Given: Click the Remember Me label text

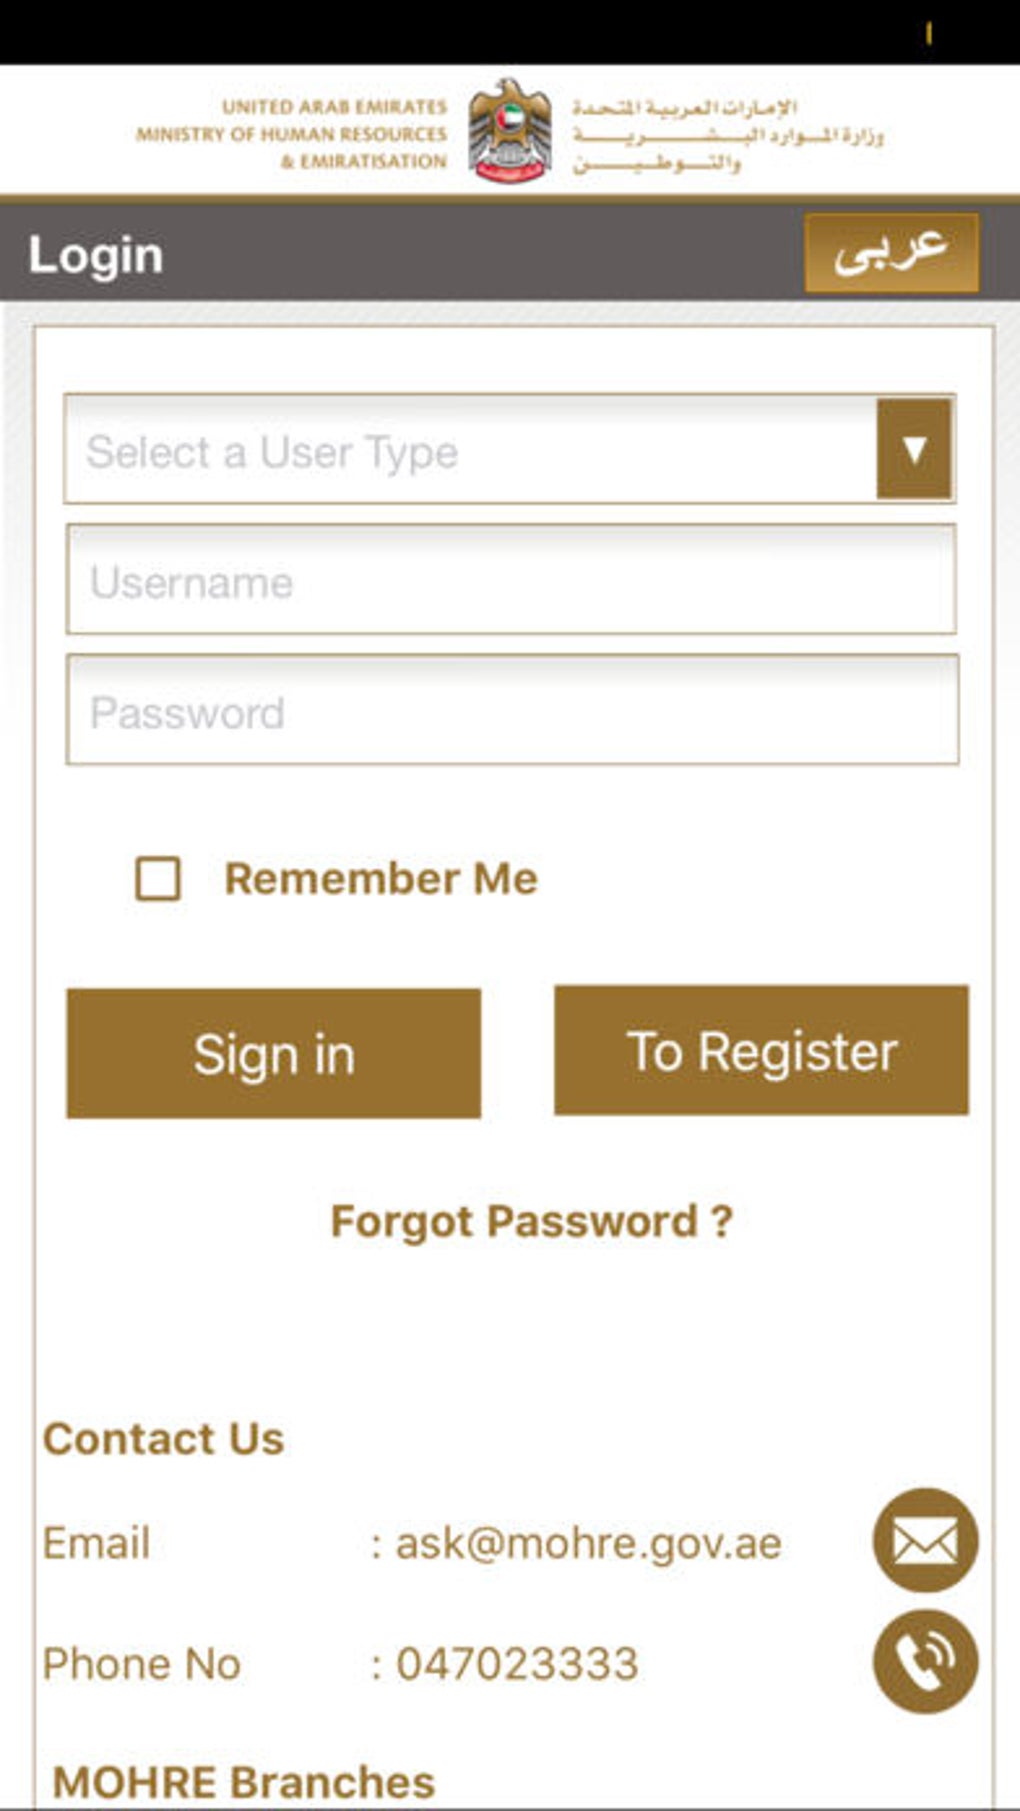Looking at the screenshot, I should (x=381, y=879).
